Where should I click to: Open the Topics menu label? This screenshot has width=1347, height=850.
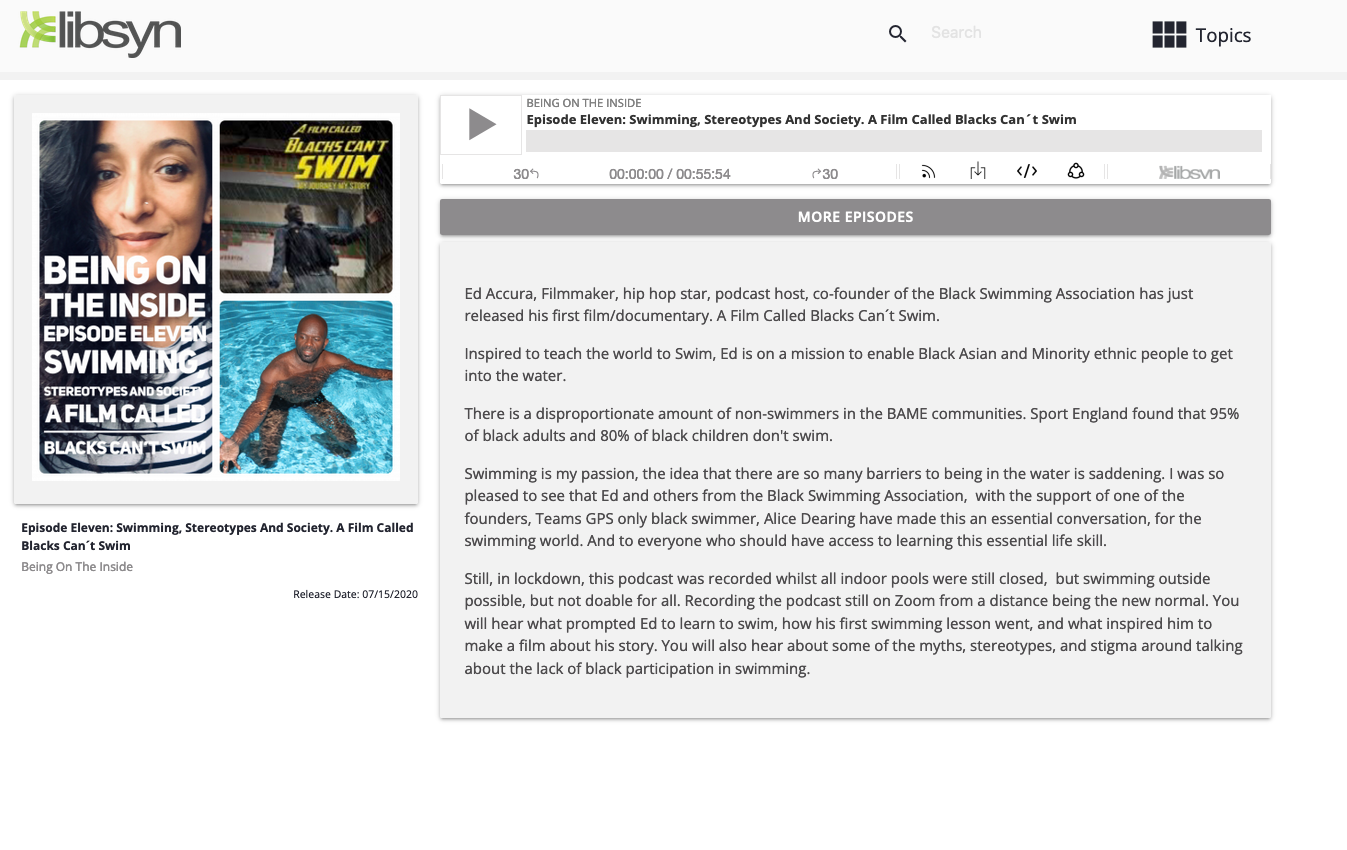click(x=1223, y=35)
